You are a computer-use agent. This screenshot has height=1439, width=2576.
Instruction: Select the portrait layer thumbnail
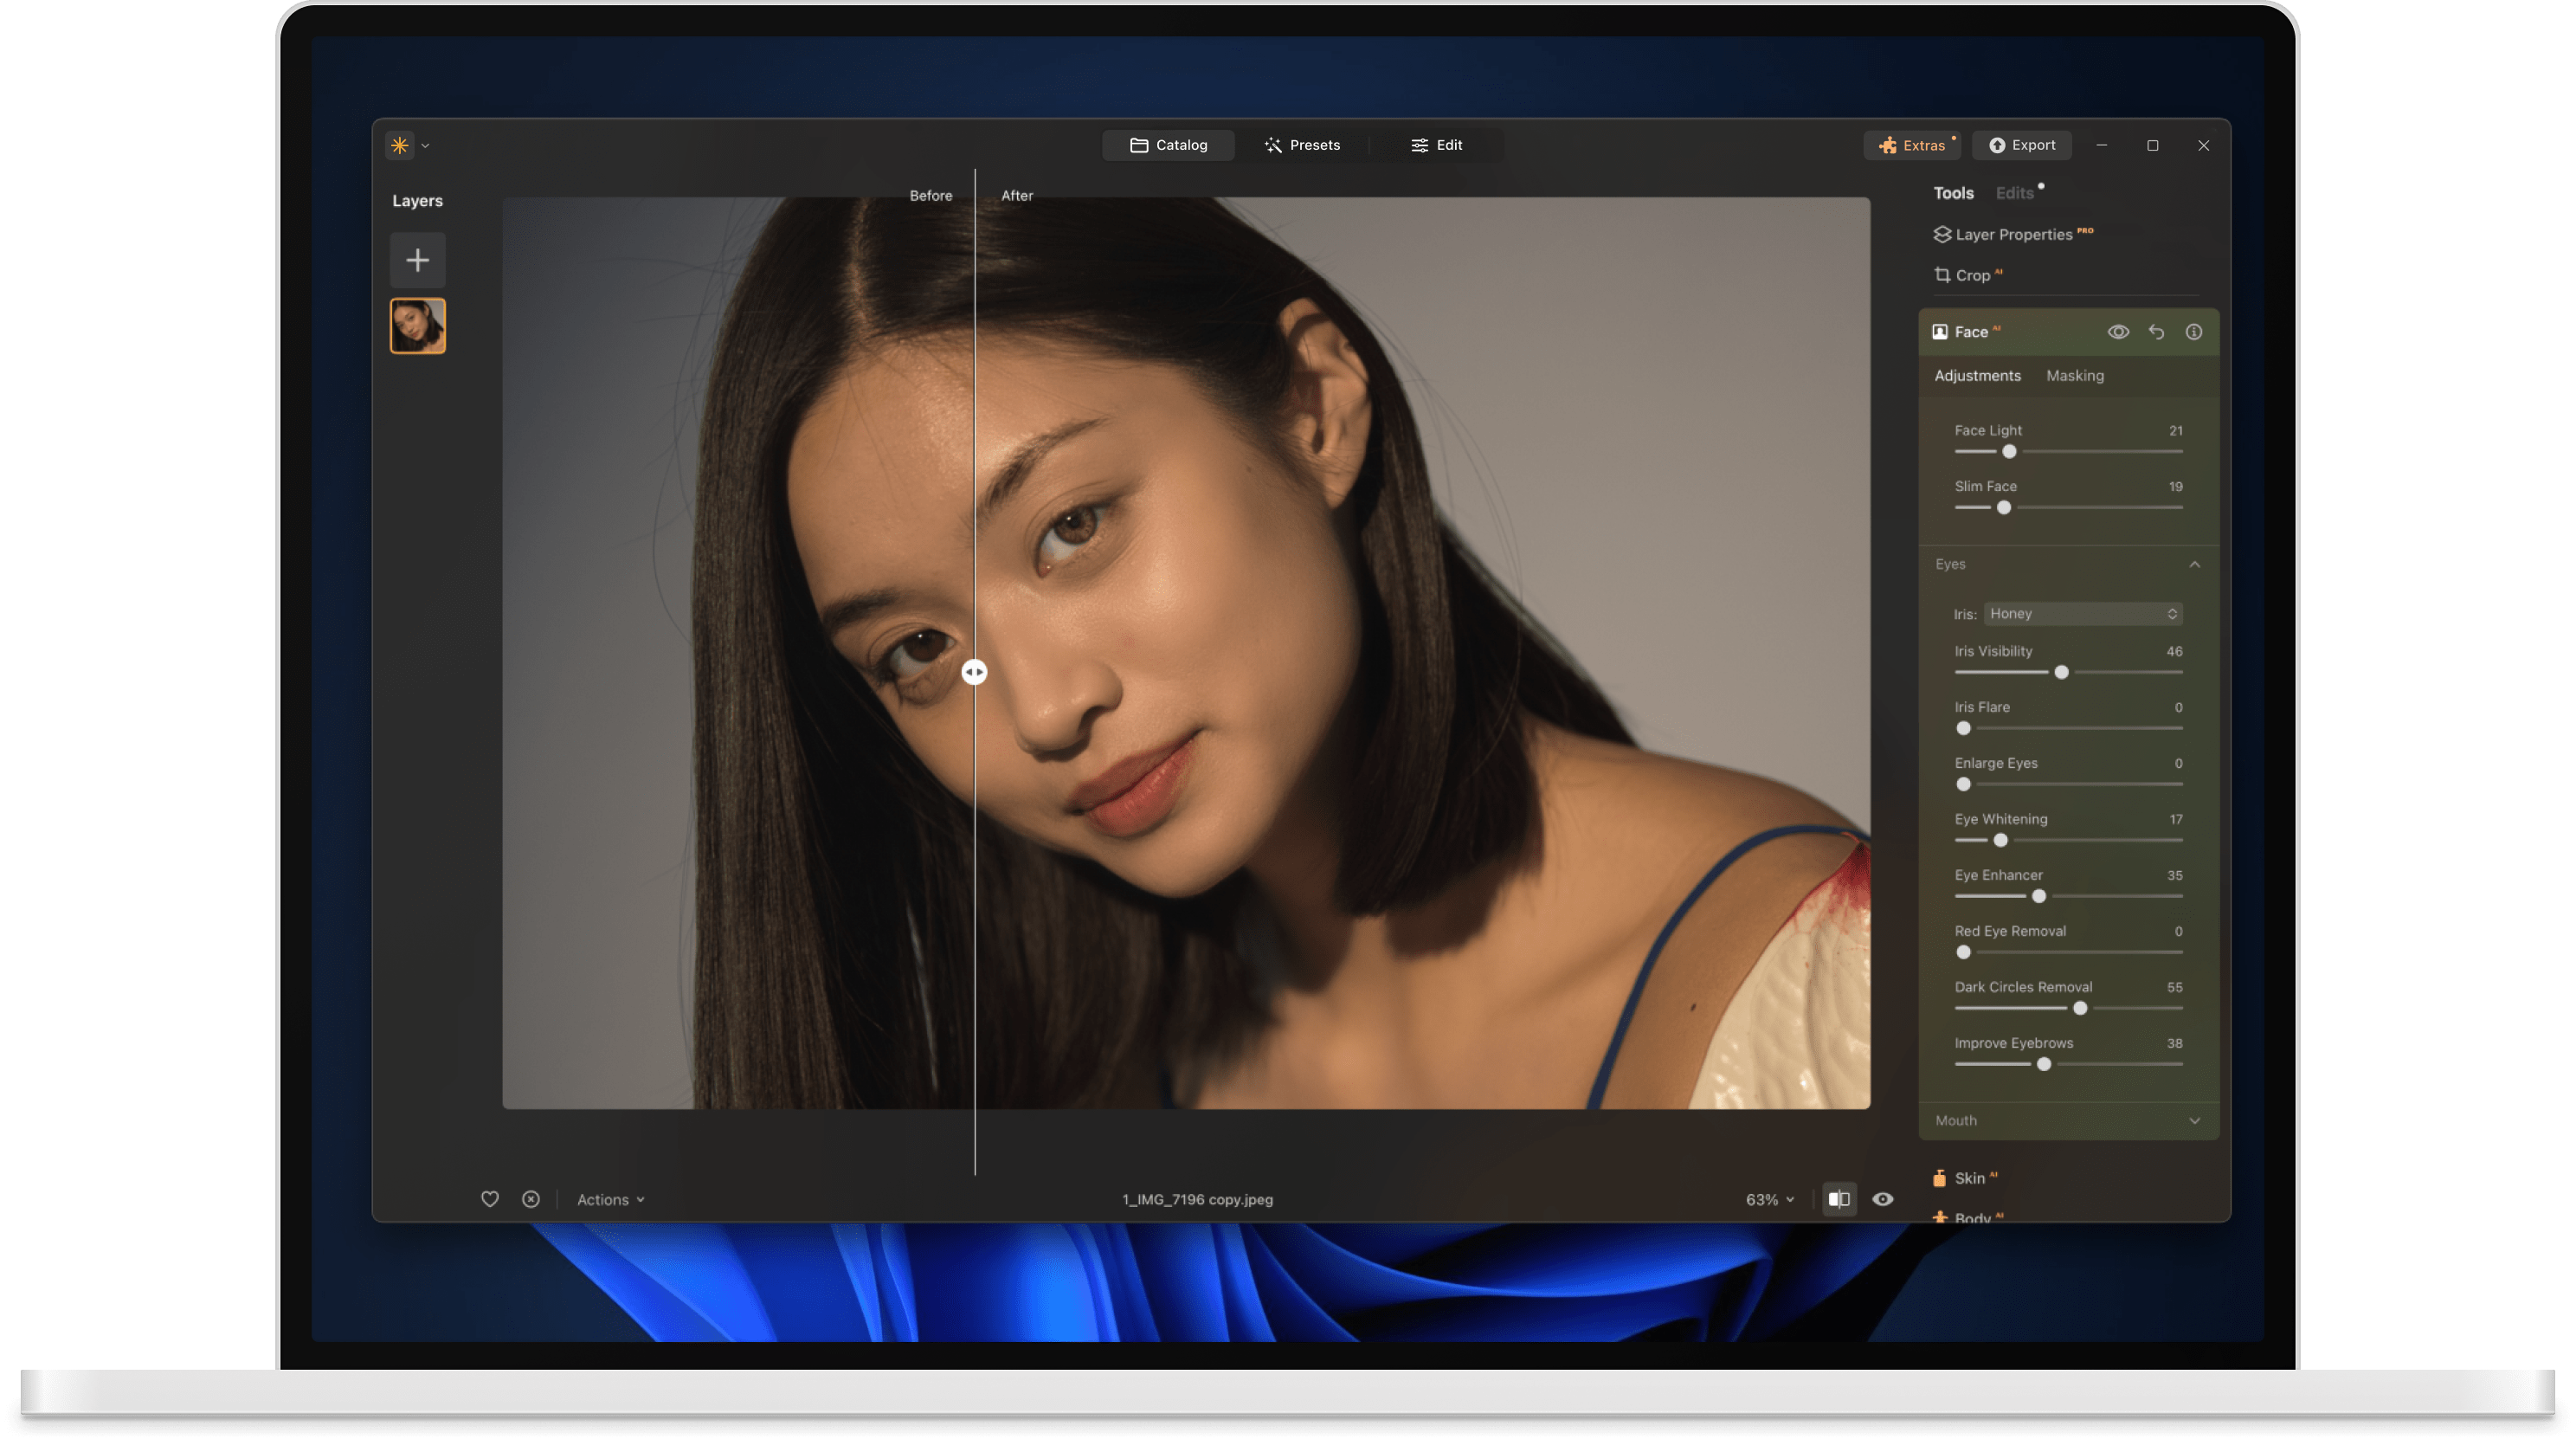(x=417, y=325)
